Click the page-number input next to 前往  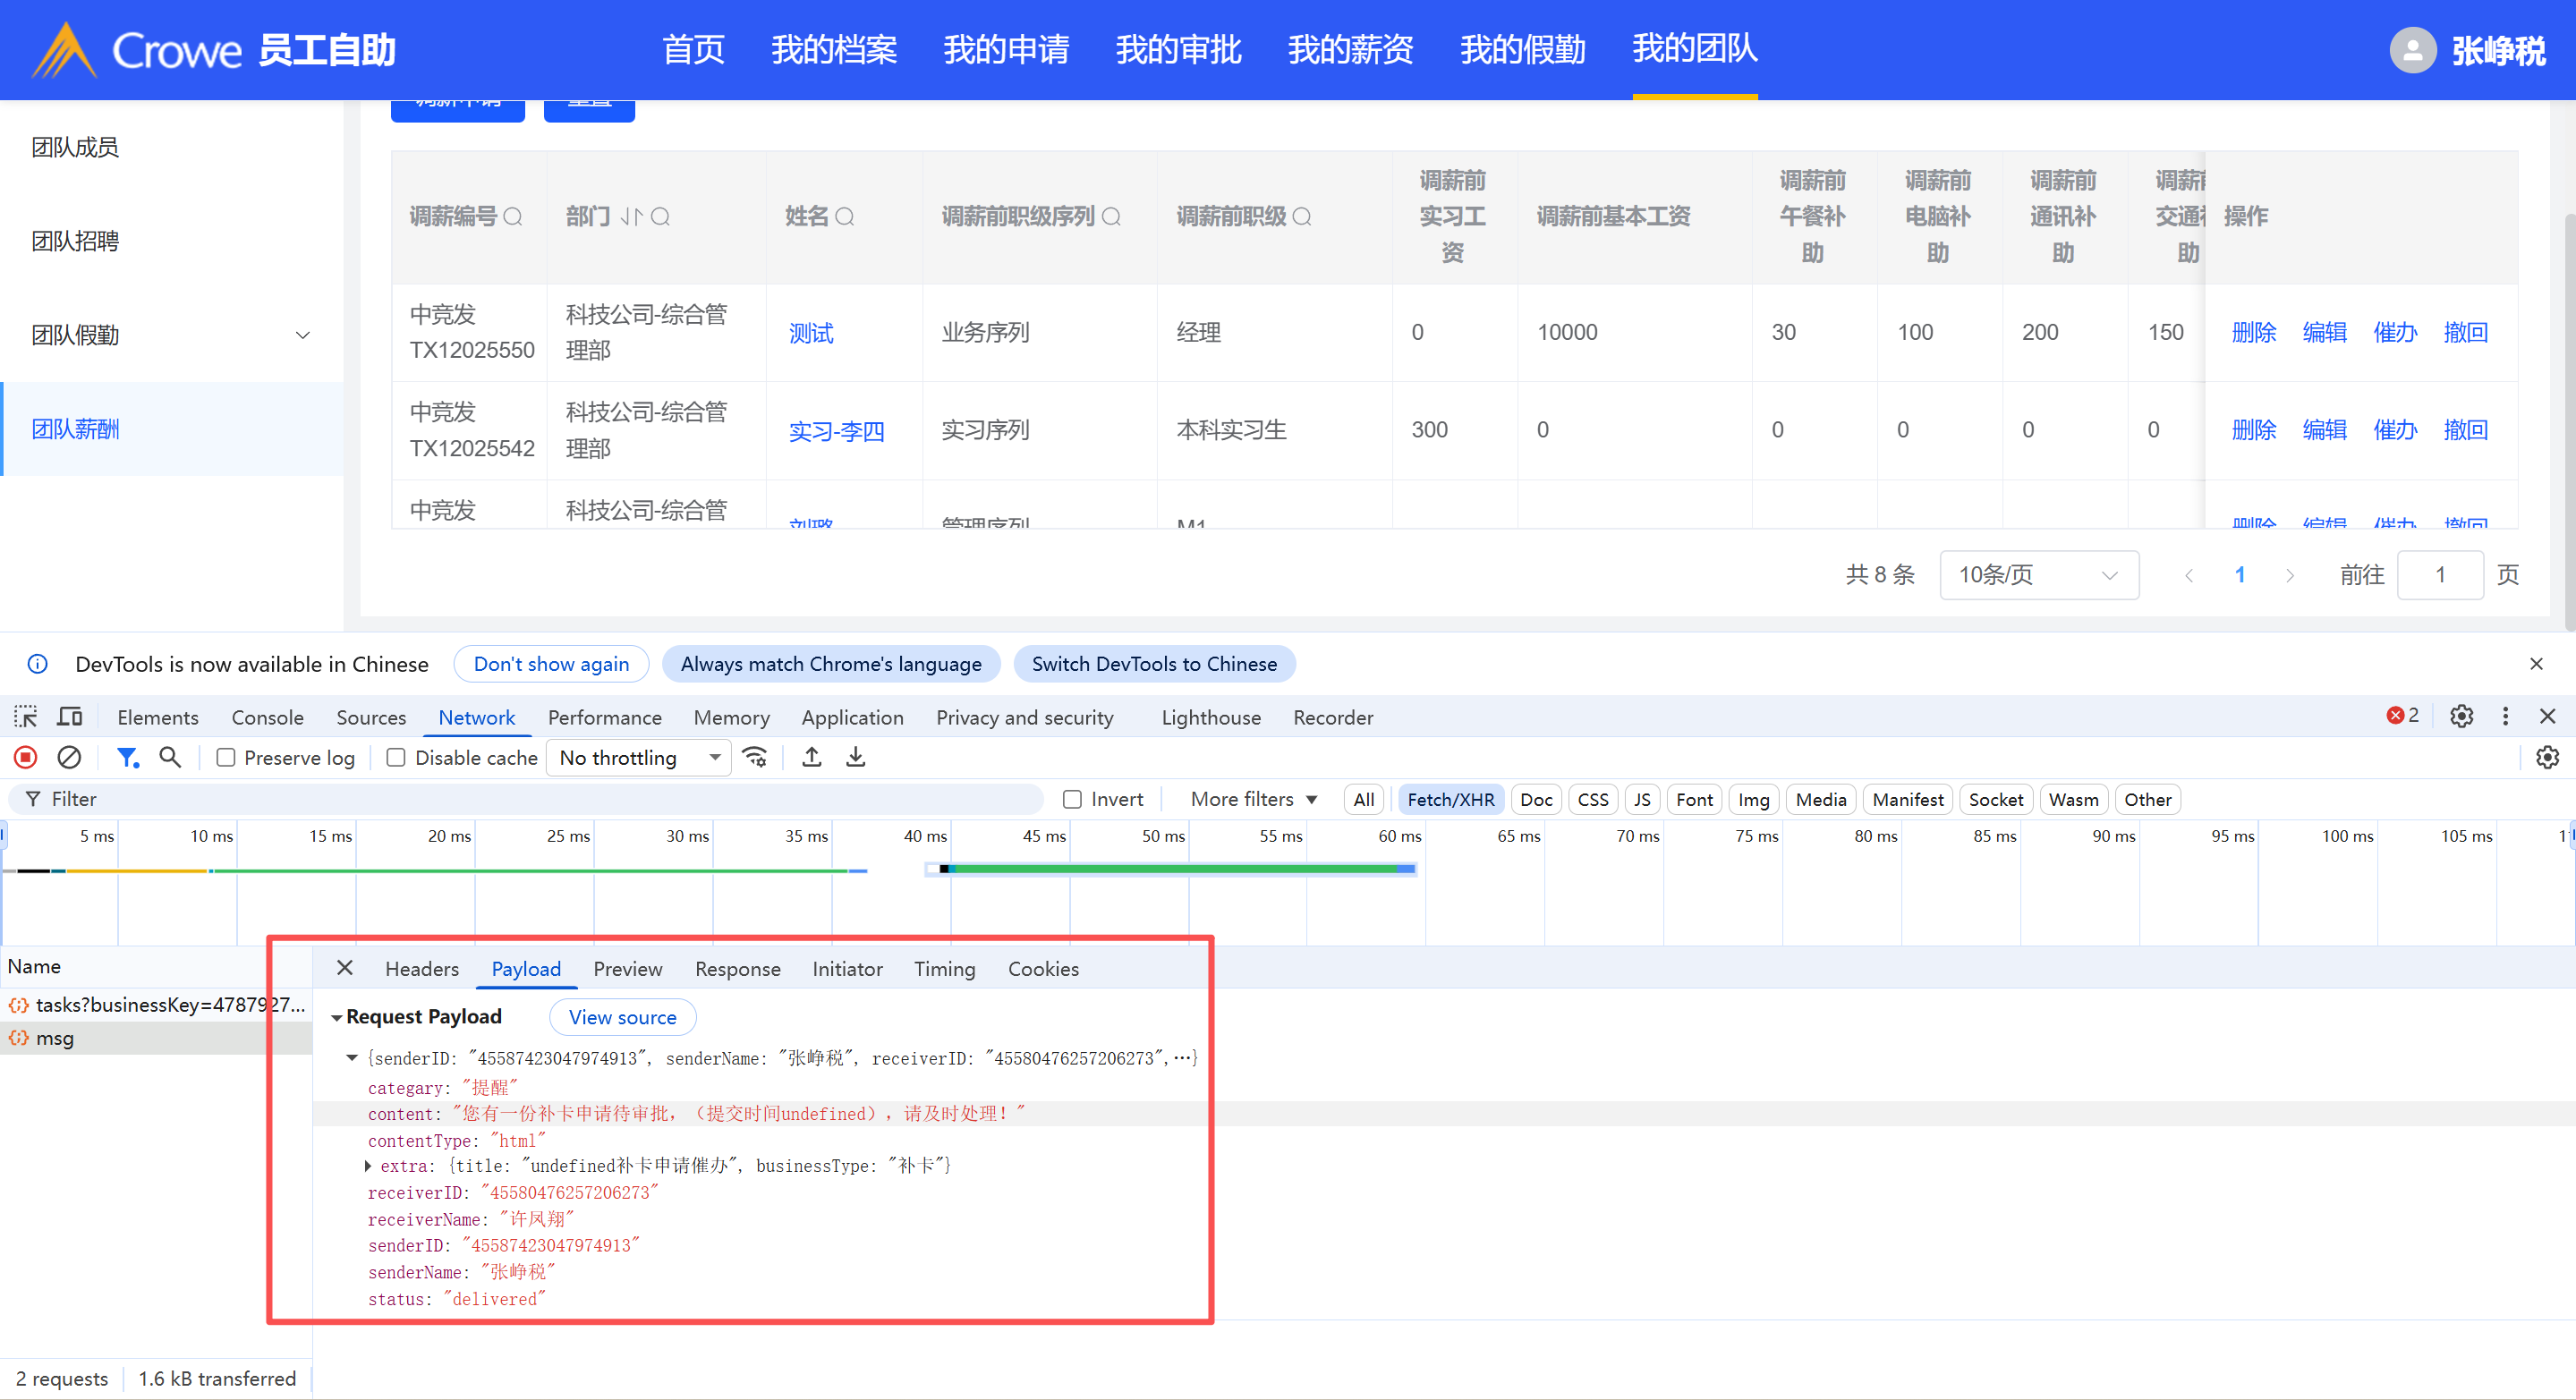click(x=2438, y=575)
